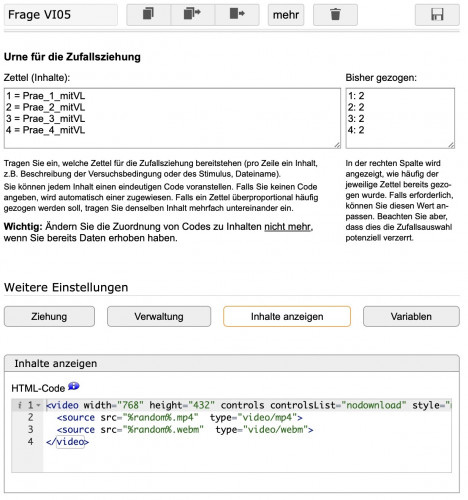Click the code line with '%random%.mp4'
Screen dimensions: 468x500
click(180, 417)
